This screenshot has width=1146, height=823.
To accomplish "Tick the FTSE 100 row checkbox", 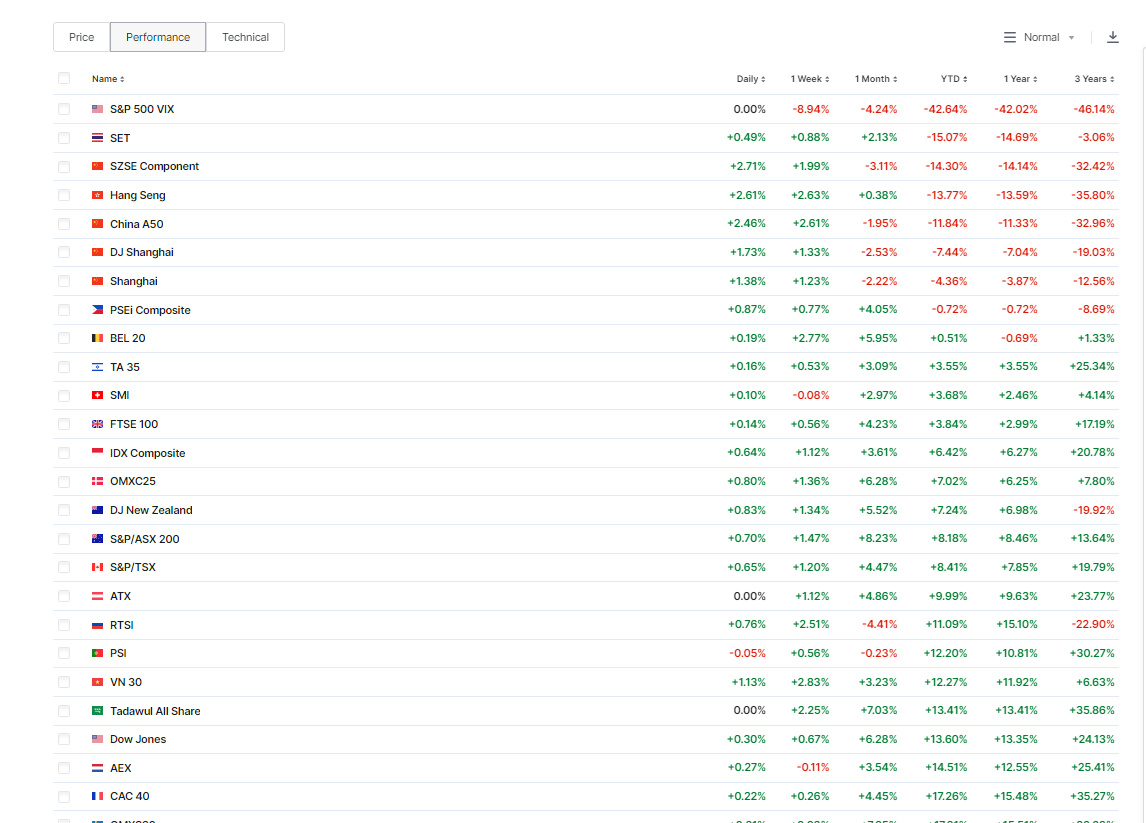I will [64, 424].
